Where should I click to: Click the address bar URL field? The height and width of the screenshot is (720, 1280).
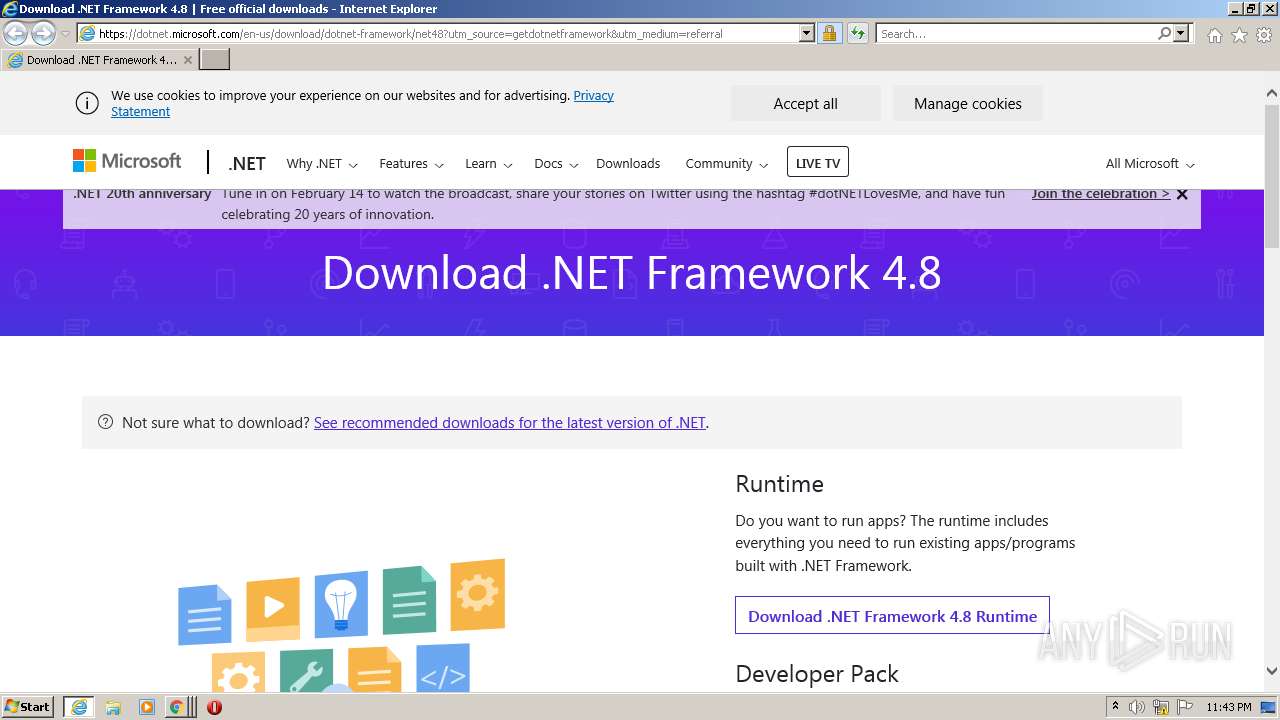point(438,34)
